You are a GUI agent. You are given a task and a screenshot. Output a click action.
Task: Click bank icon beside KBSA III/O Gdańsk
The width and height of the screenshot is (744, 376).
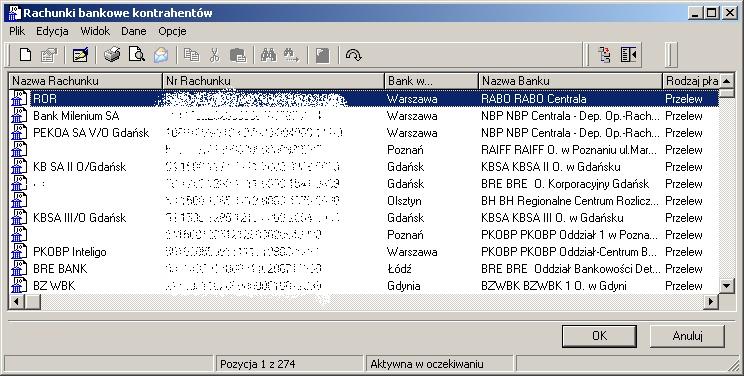tap(19, 218)
